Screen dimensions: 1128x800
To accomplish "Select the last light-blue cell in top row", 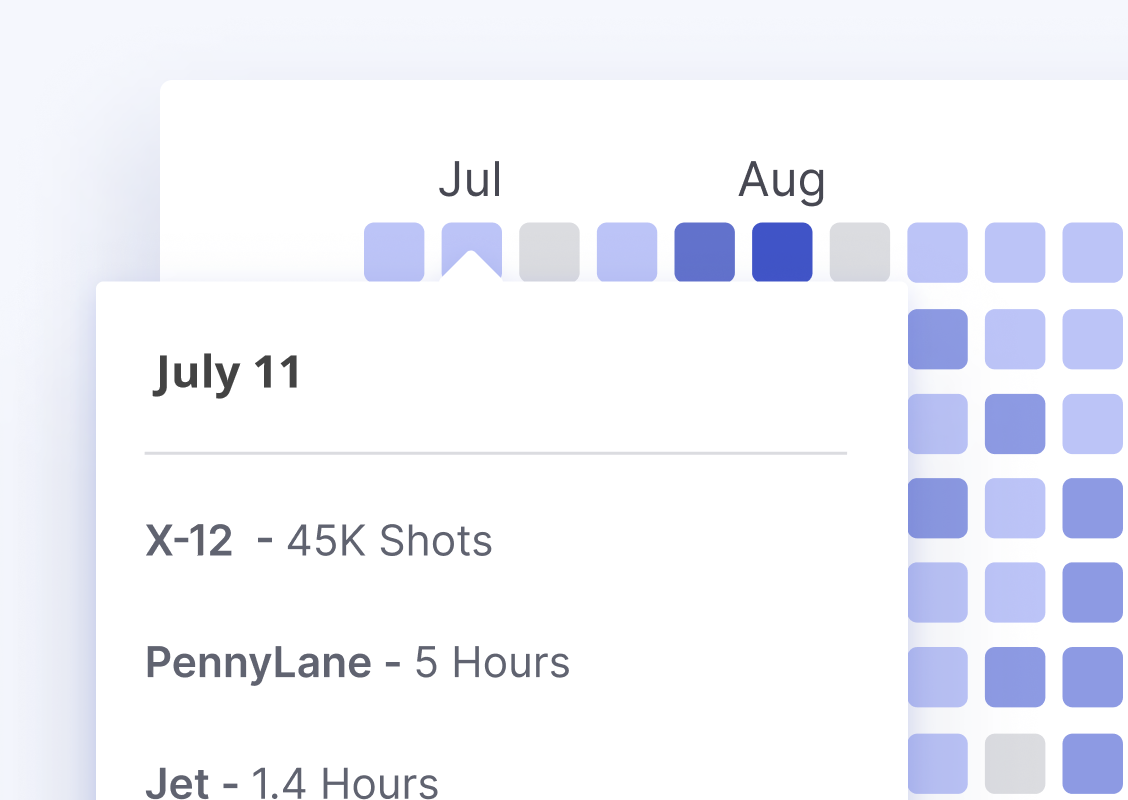I will 1093,252.
